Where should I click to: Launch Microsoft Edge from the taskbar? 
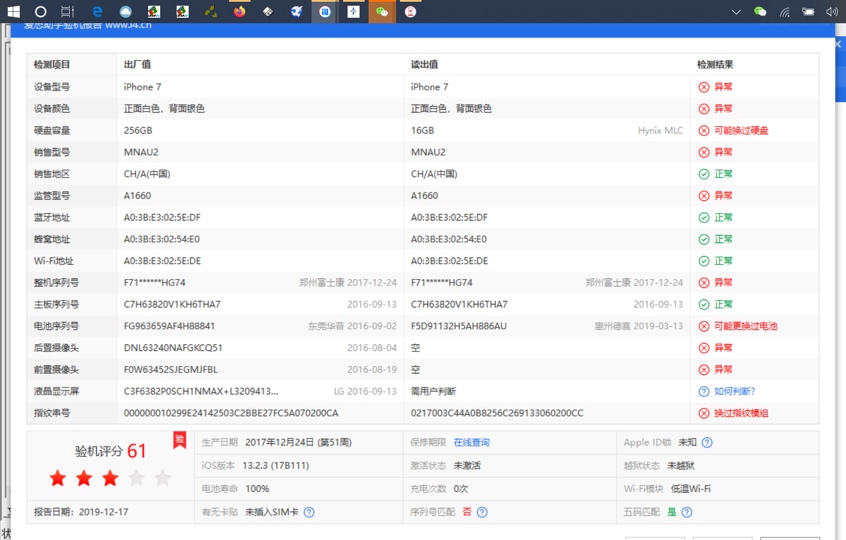98,12
